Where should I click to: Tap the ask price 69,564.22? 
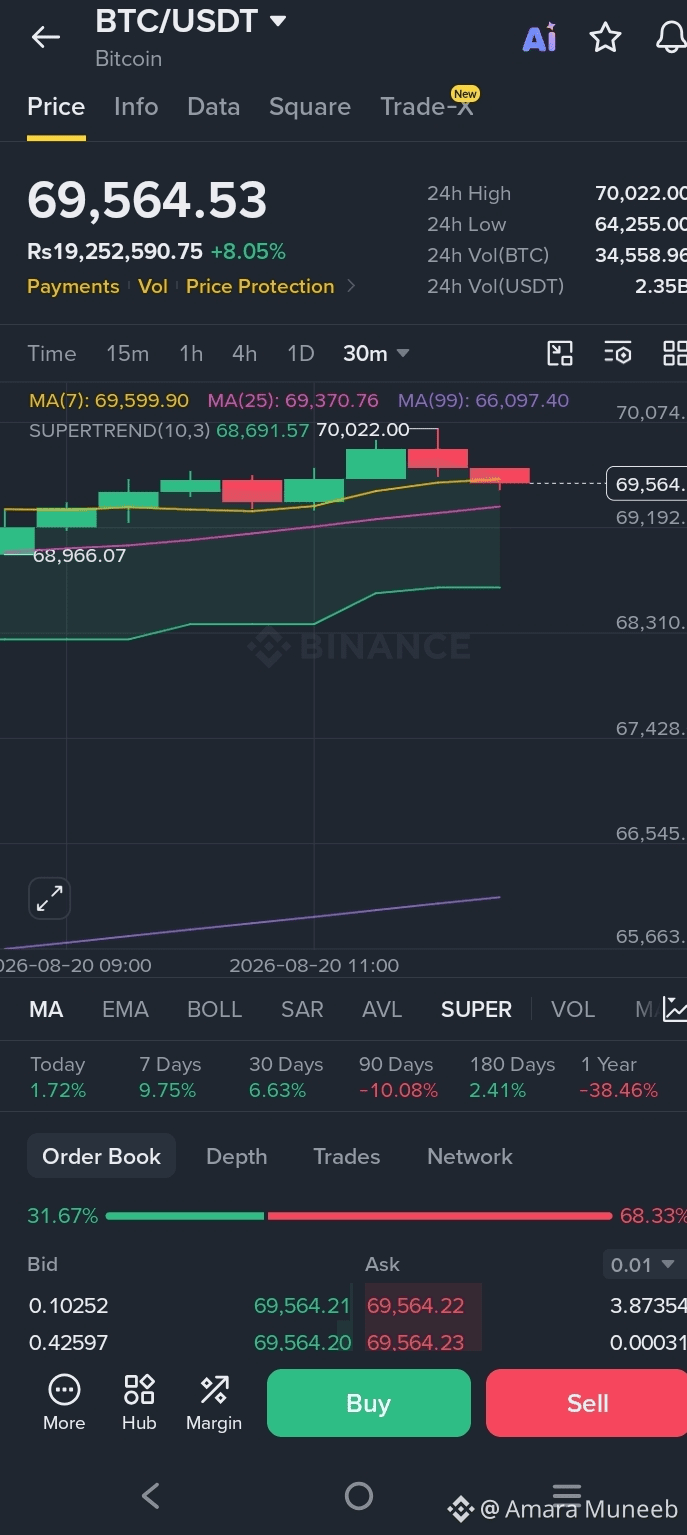point(415,1305)
